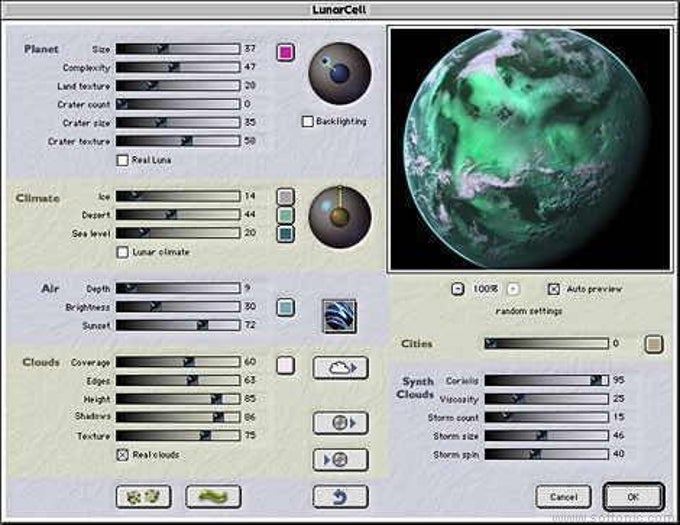The height and width of the screenshot is (525, 680).
Task: Click the Clouds Texture slider
Action: [x=178, y=435]
